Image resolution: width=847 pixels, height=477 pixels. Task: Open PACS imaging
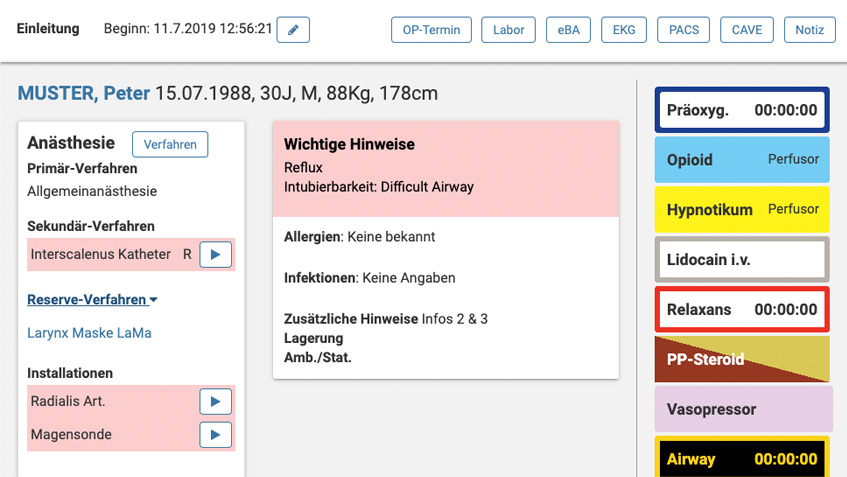[684, 30]
